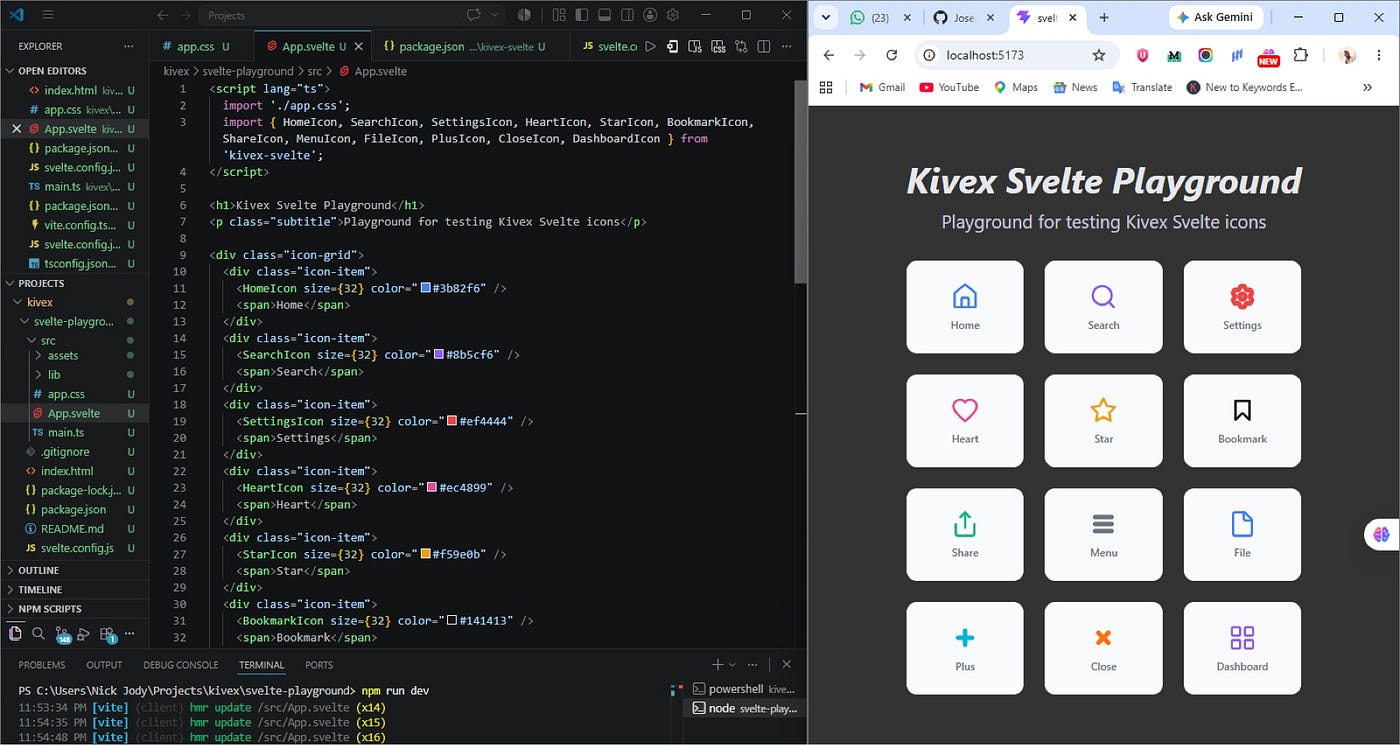This screenshot has width=1400, height=745.
Task: Select the powershell terminal entry
Action: (x=746, y=689)
